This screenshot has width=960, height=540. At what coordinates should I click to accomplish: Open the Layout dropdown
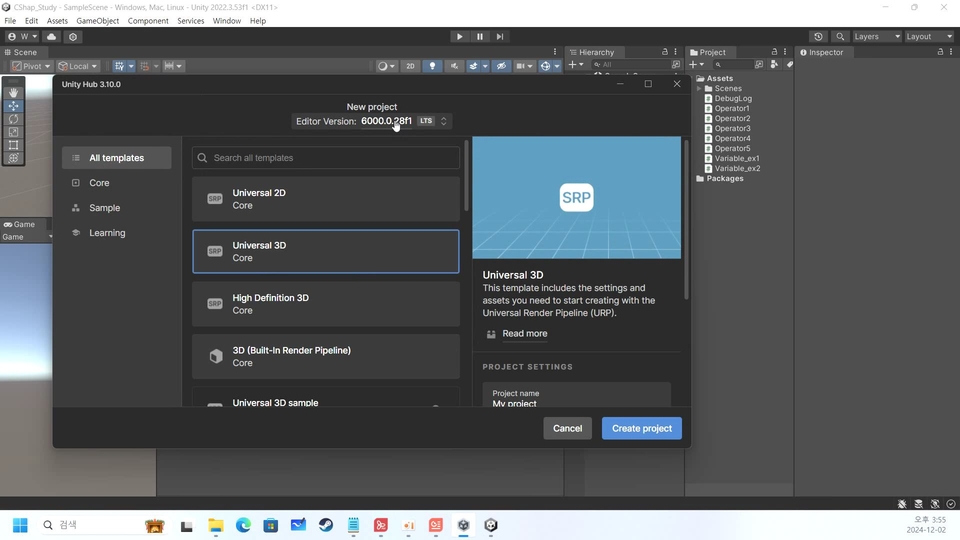click(929, 37)
